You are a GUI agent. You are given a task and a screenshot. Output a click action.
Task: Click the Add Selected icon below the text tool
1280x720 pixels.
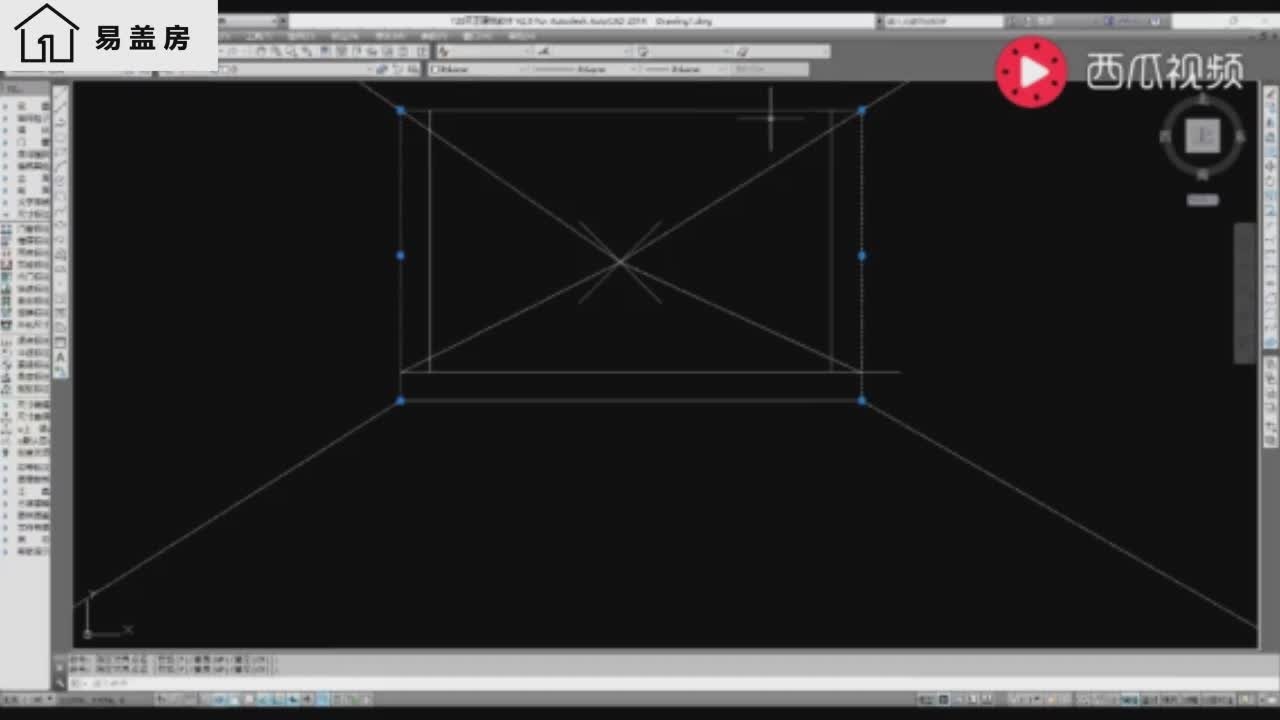[x=61, y=371]
